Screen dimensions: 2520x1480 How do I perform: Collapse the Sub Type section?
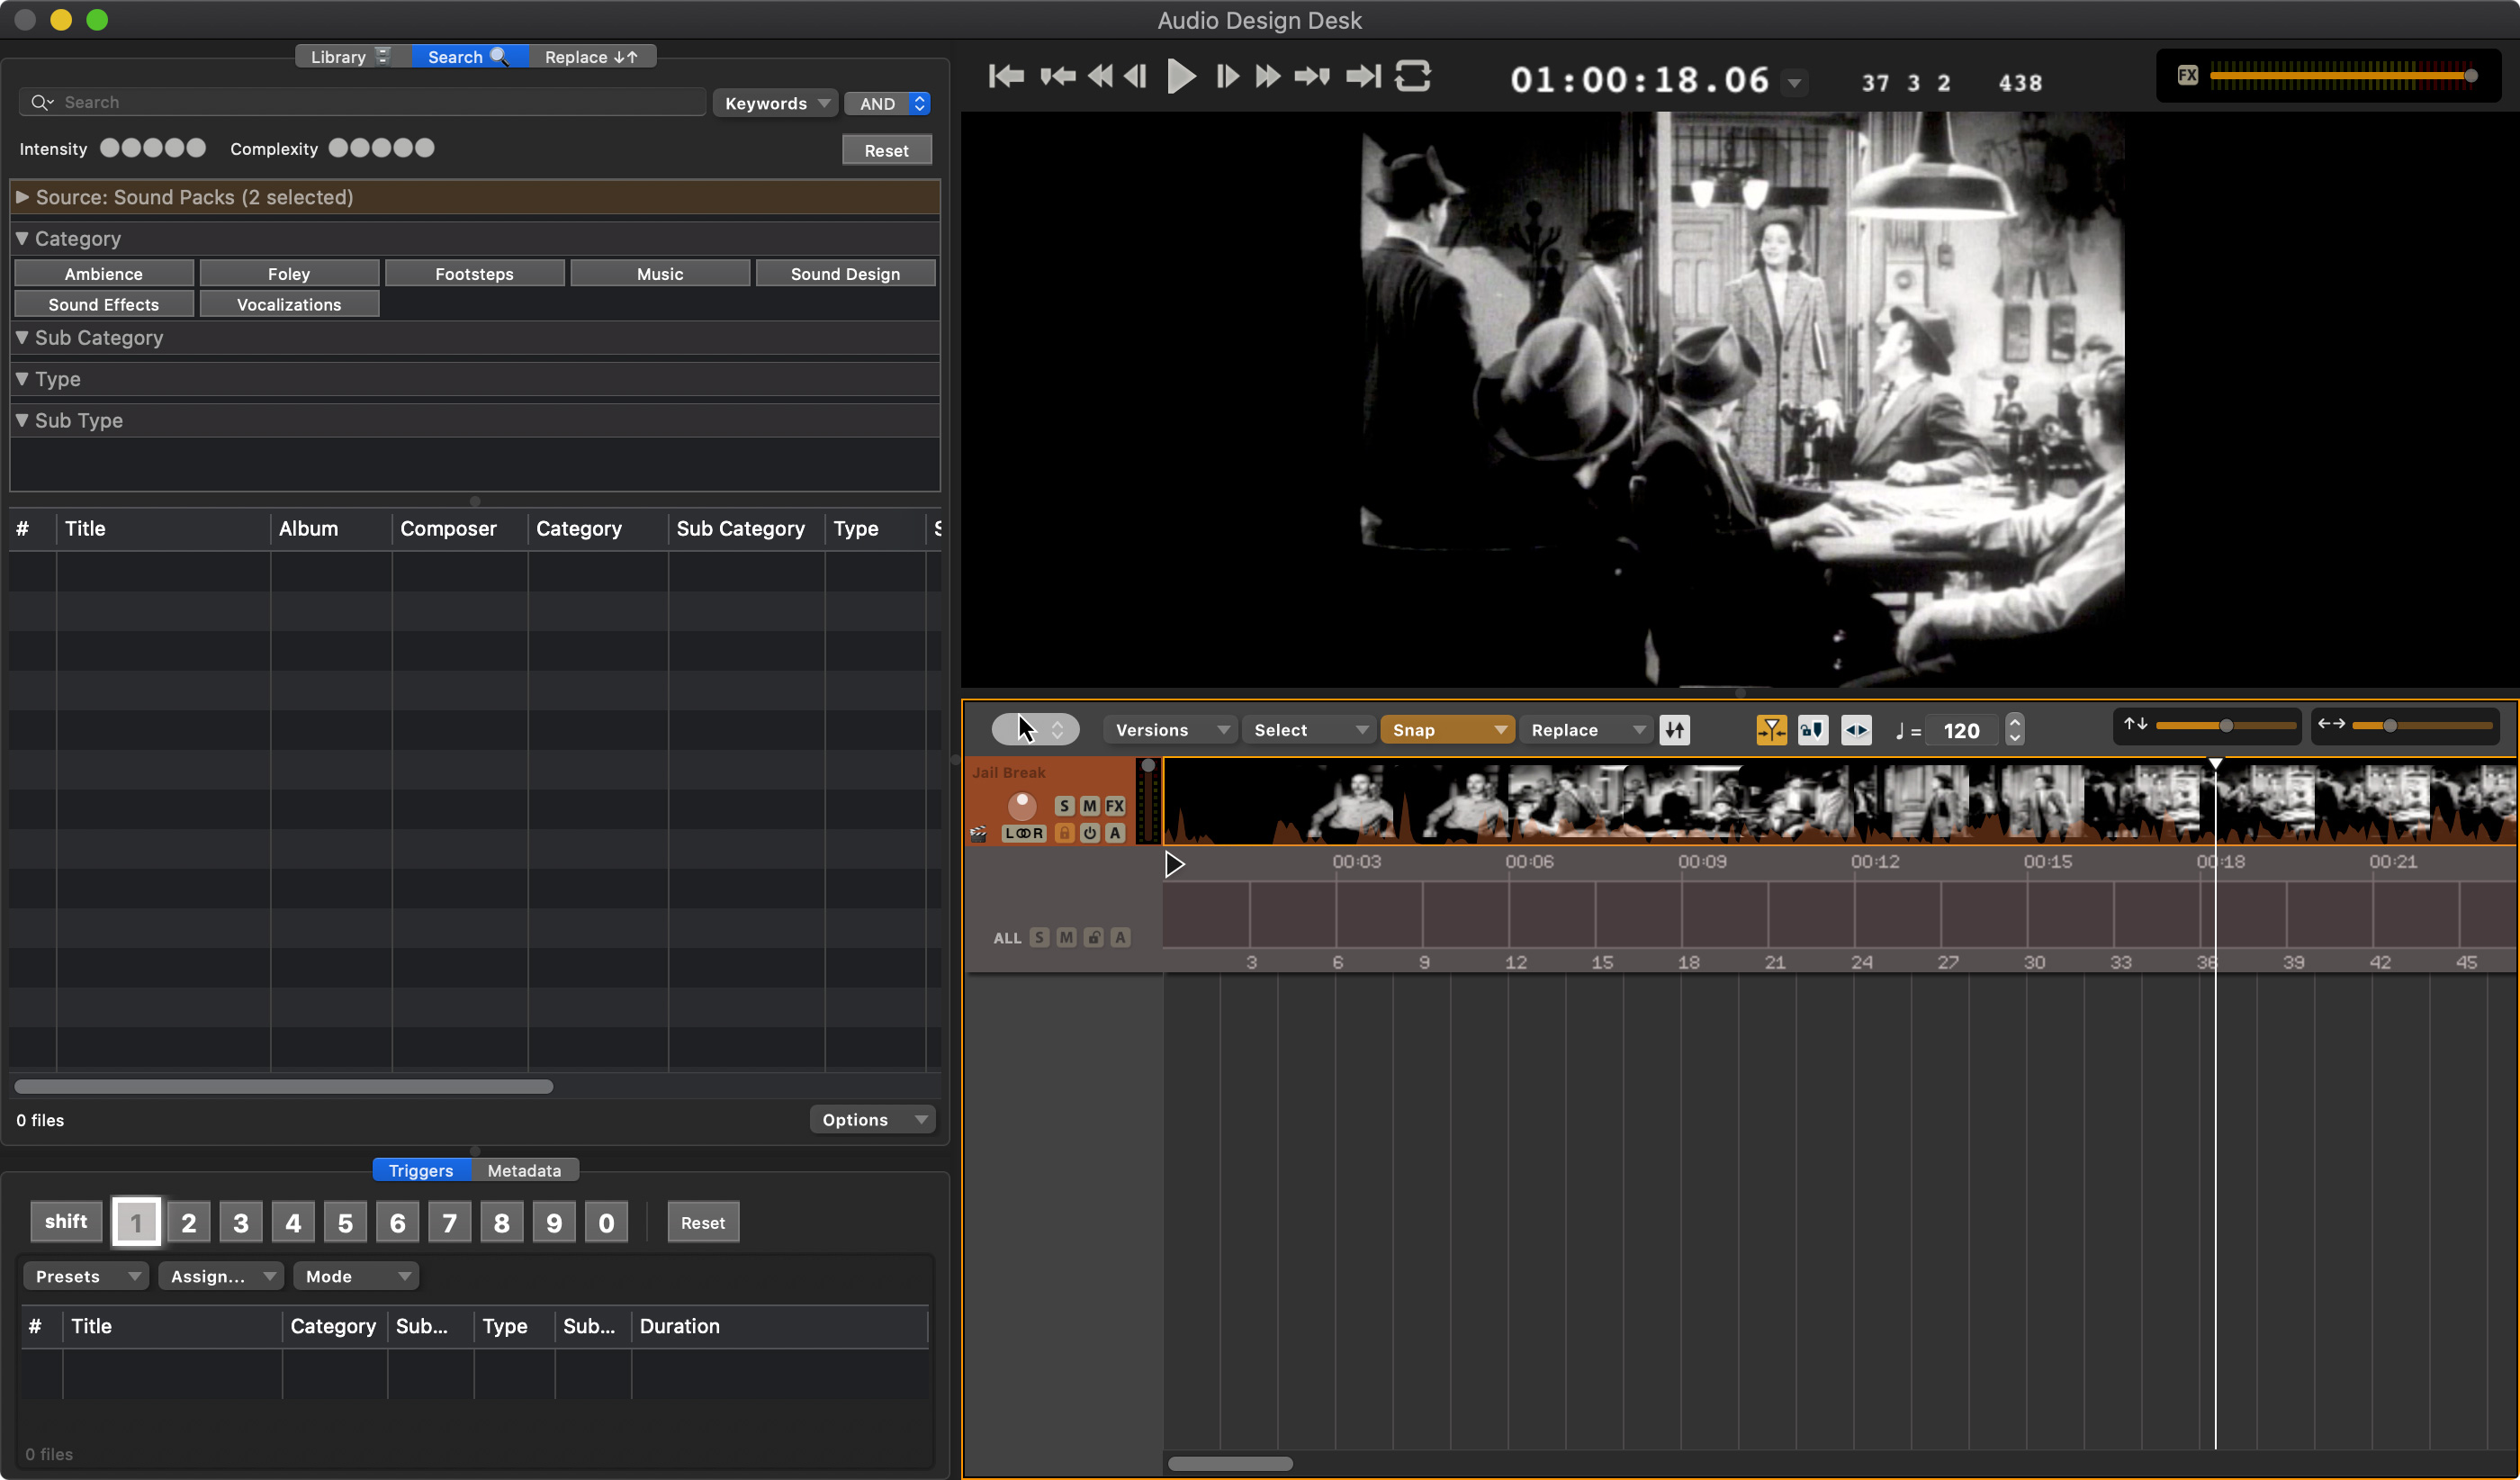(22, 420)
